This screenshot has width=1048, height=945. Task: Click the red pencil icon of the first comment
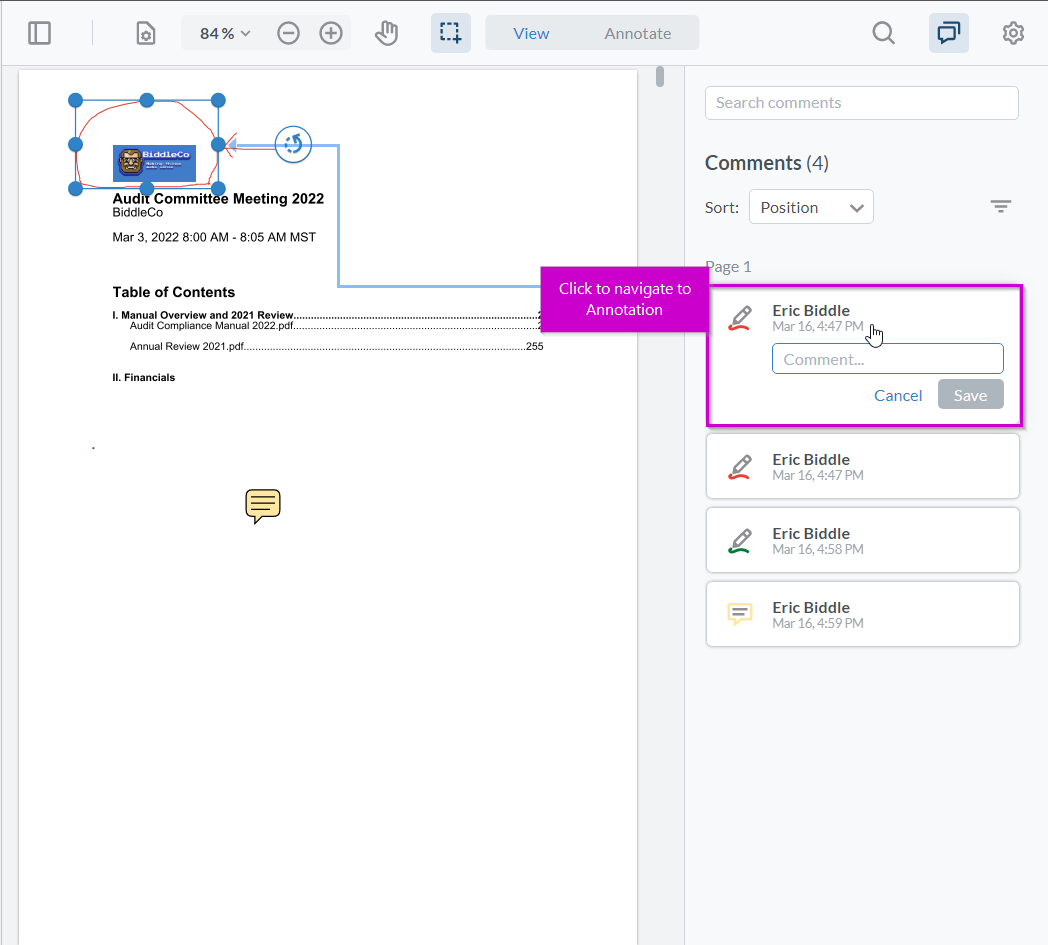click(x=740, y=318)
